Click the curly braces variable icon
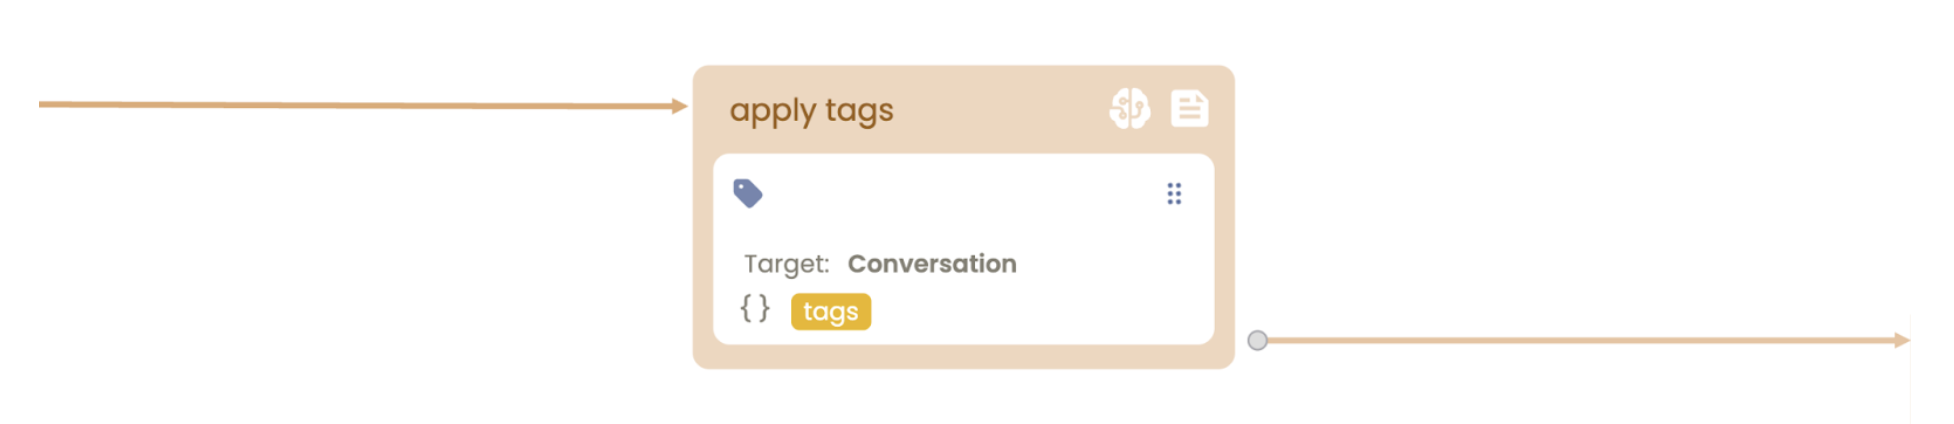This screenshot has height=424, width=1954. [755, 308]
